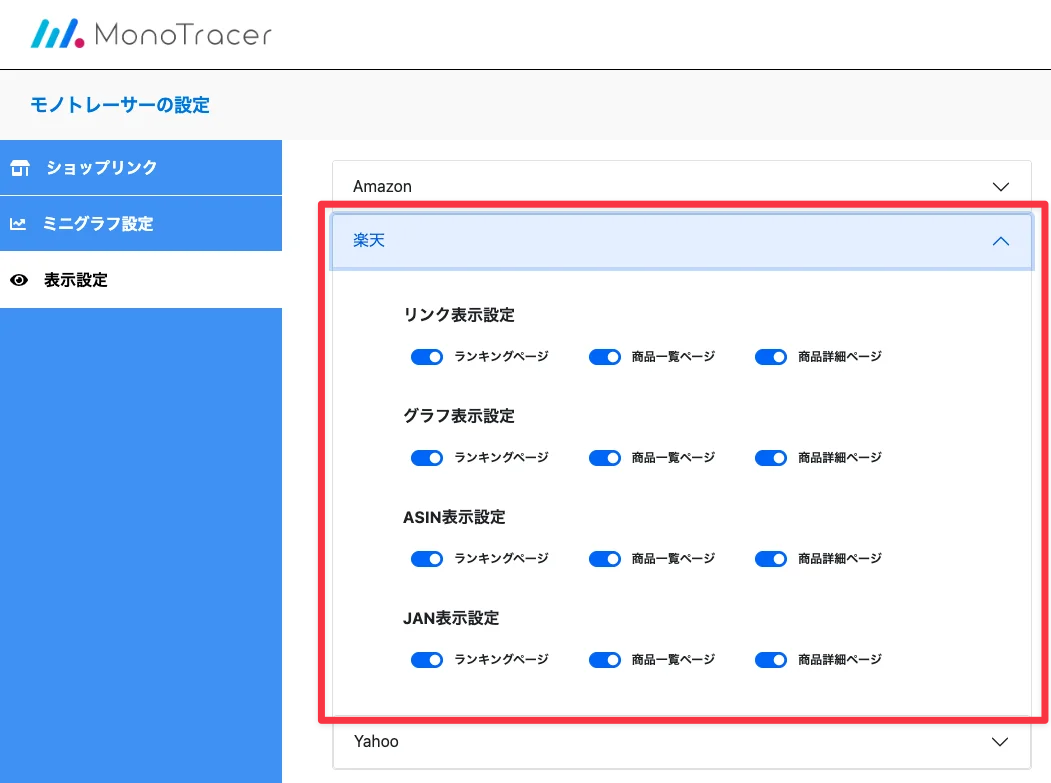Toggle ASIN表示設定 商品一覧ページ switch

point(605,559)
